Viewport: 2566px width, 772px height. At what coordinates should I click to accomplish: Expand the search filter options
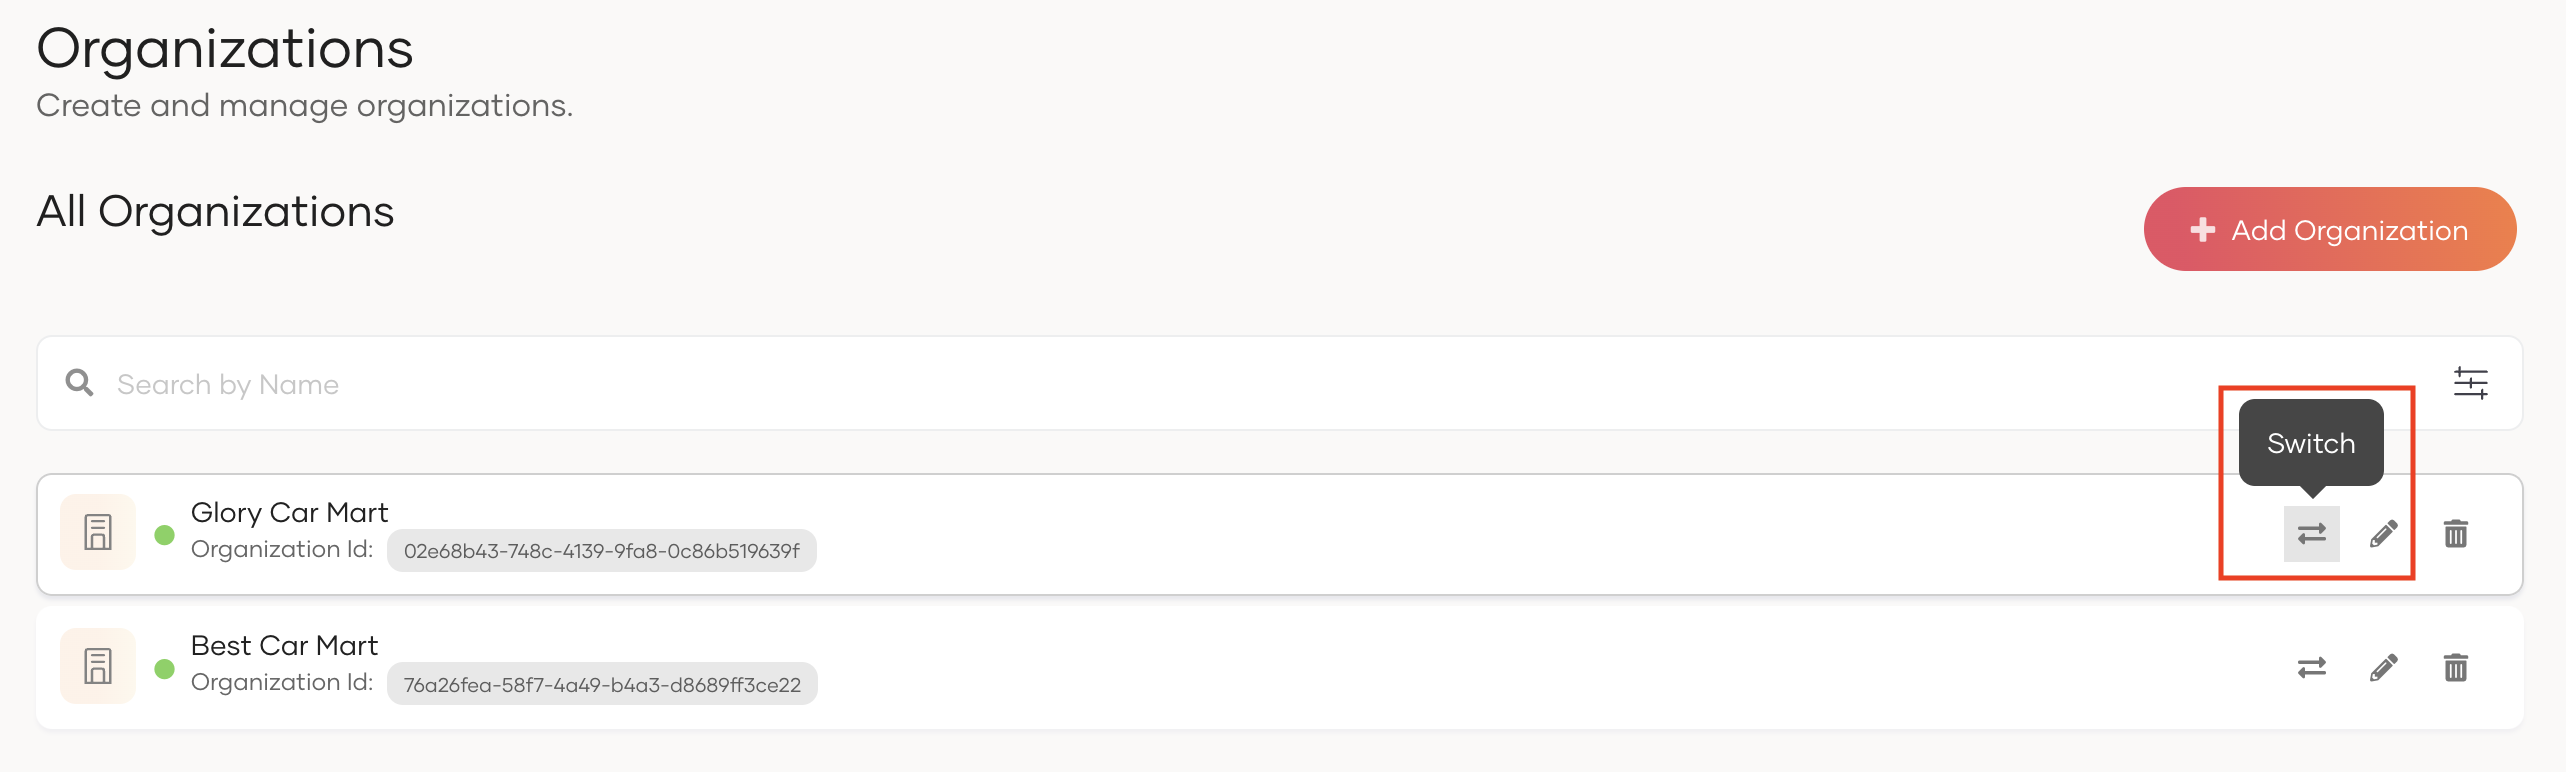2471,382
